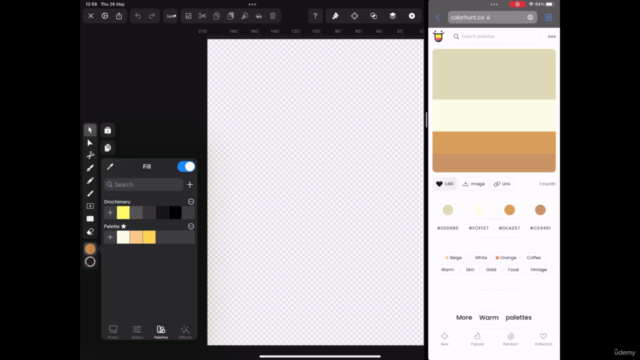The width and height of the screenshot is (640, 360).
Task: Tap the Coffee tag
Action: (x=533, y=258)
